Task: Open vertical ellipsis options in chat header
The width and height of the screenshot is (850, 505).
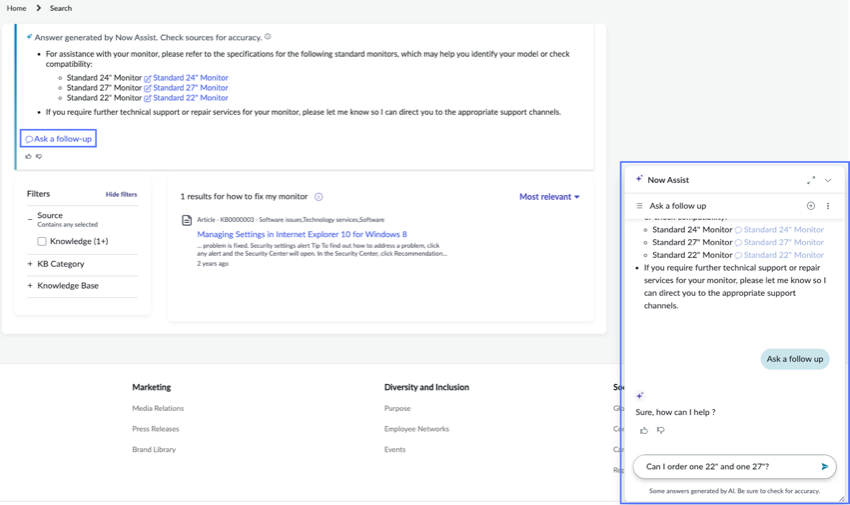Action: (x=828, y=206)
